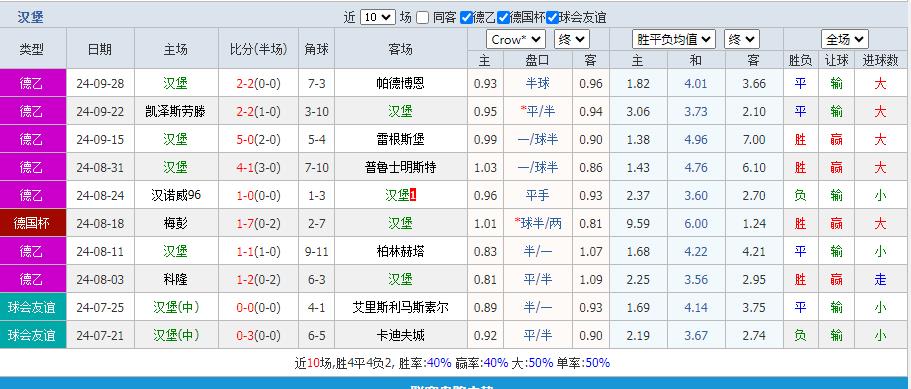Click the 比分(半场) column header
This screenshot has width=911, height=389.
point(258,49)
